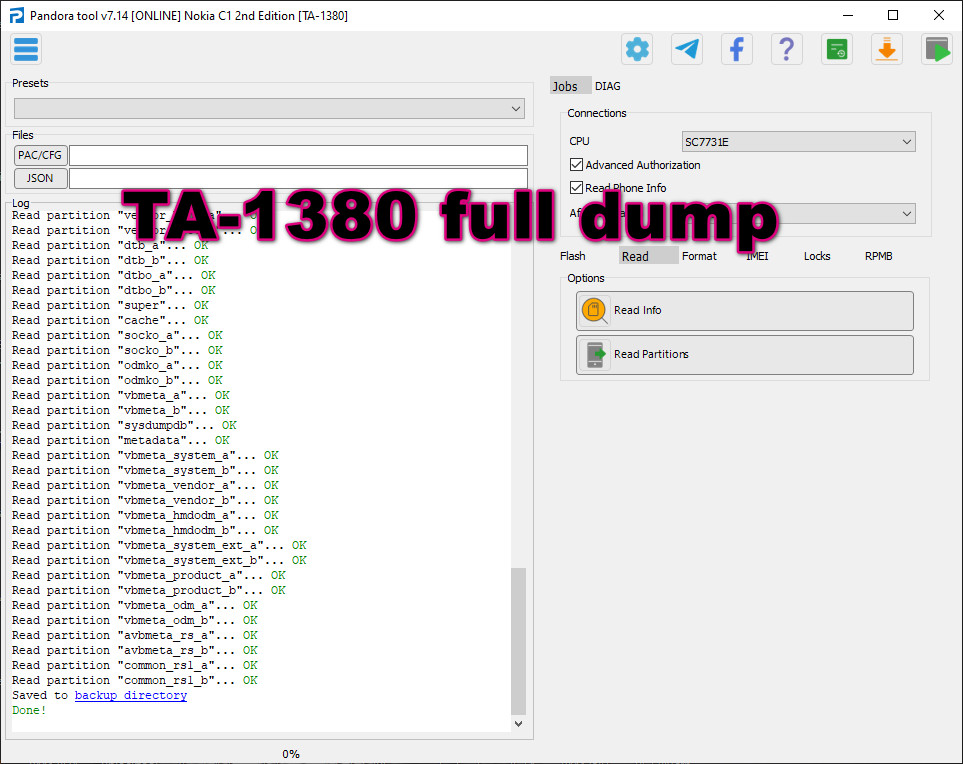
Task: Click the log vertical scrollbar thumb
Action: point(518,641)
